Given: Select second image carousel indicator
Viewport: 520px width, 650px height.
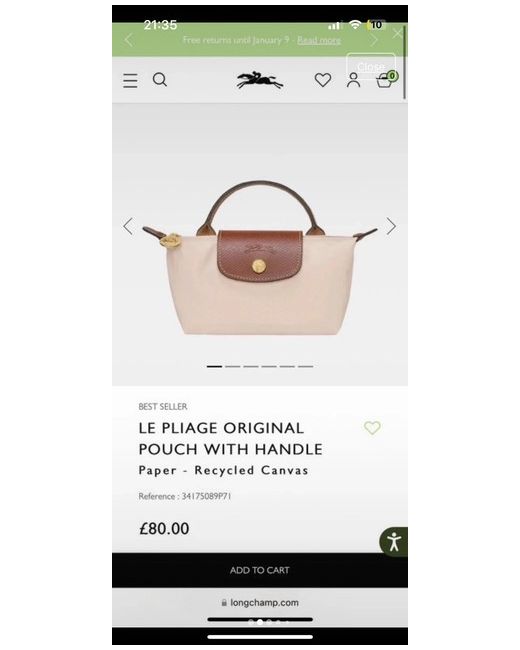Looking at the screenshot, I should pyautogui.click(x=233, y=366).
